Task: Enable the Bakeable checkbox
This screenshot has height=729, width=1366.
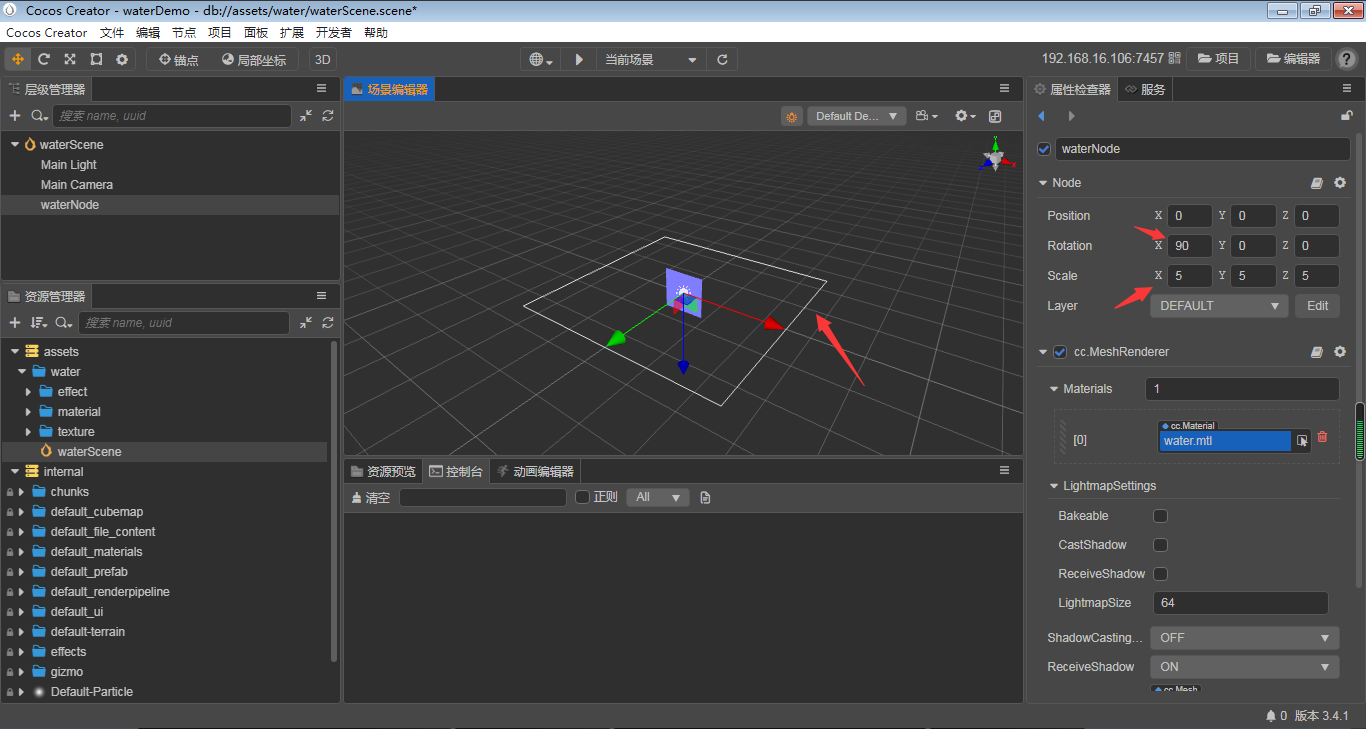Action: (x=1160, y=515)
